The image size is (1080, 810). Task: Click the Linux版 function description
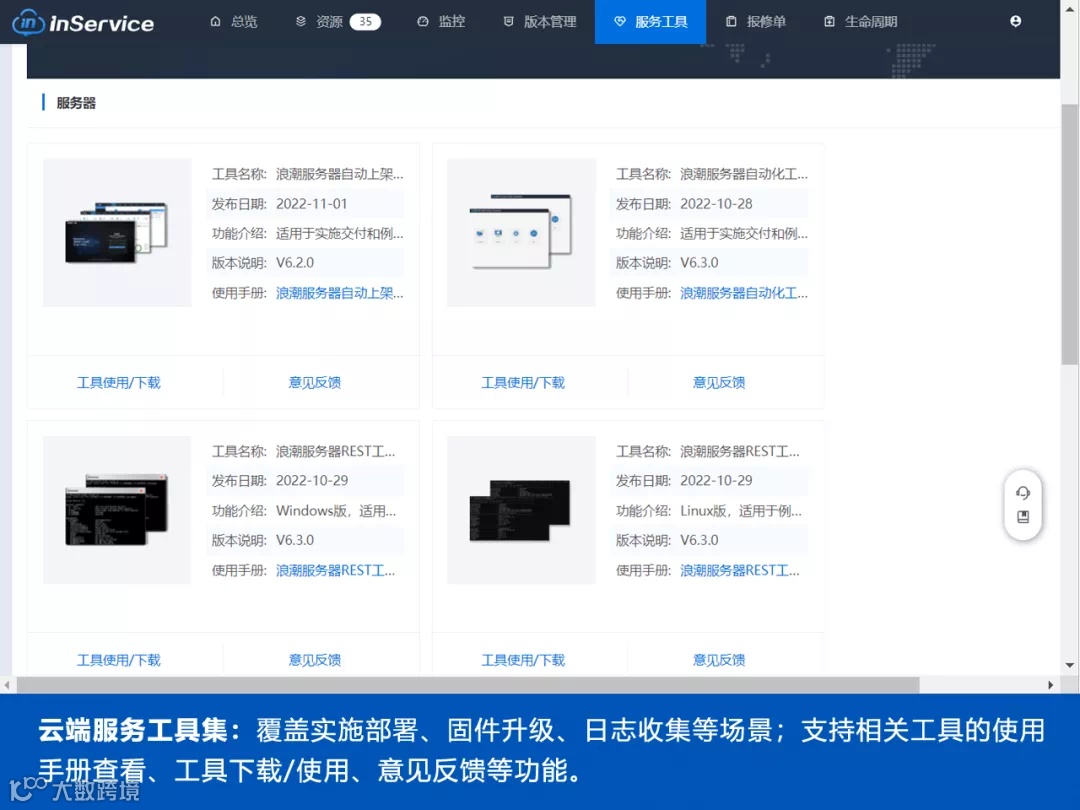coord(740,511)
